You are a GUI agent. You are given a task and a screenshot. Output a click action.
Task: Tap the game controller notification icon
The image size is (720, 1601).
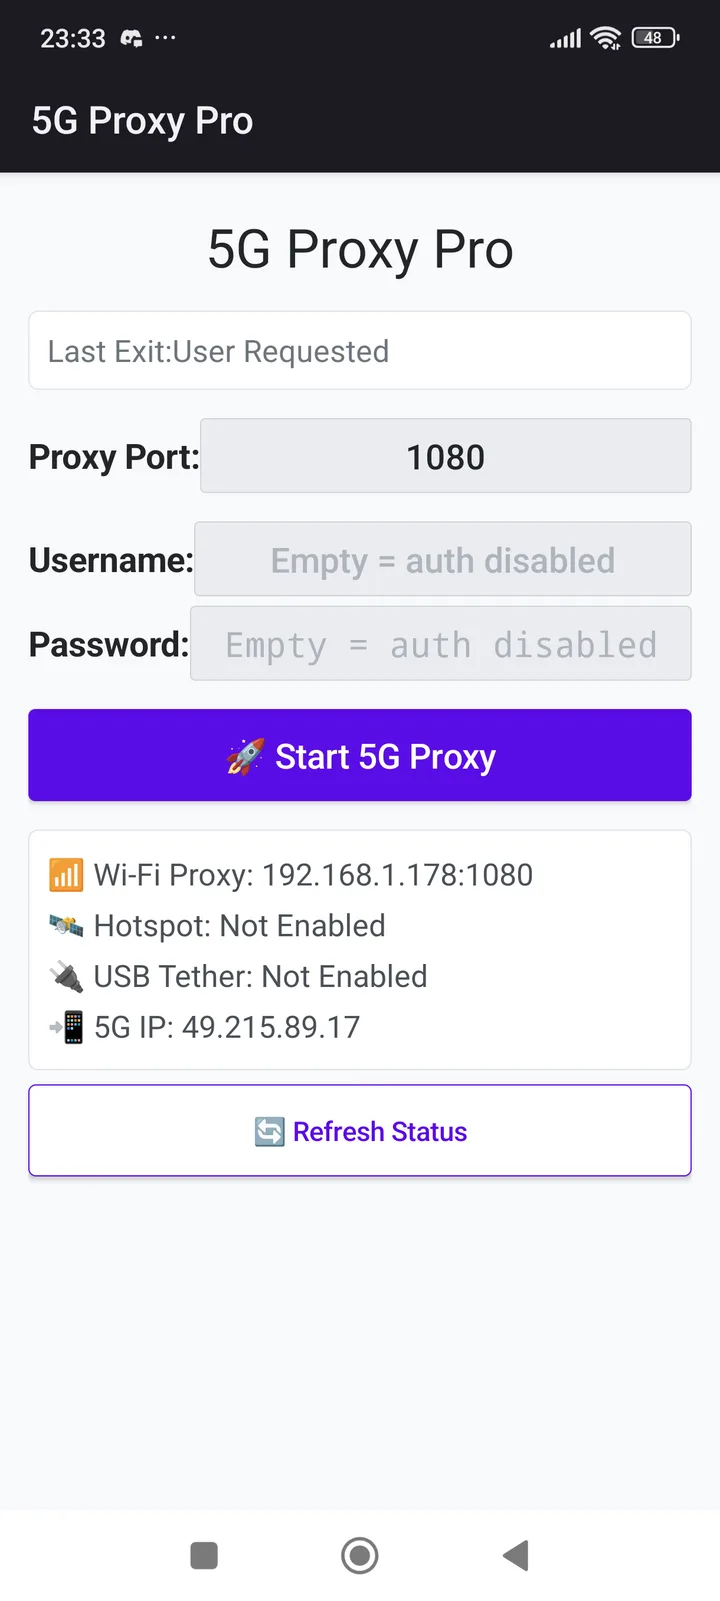tap(131, 38)
